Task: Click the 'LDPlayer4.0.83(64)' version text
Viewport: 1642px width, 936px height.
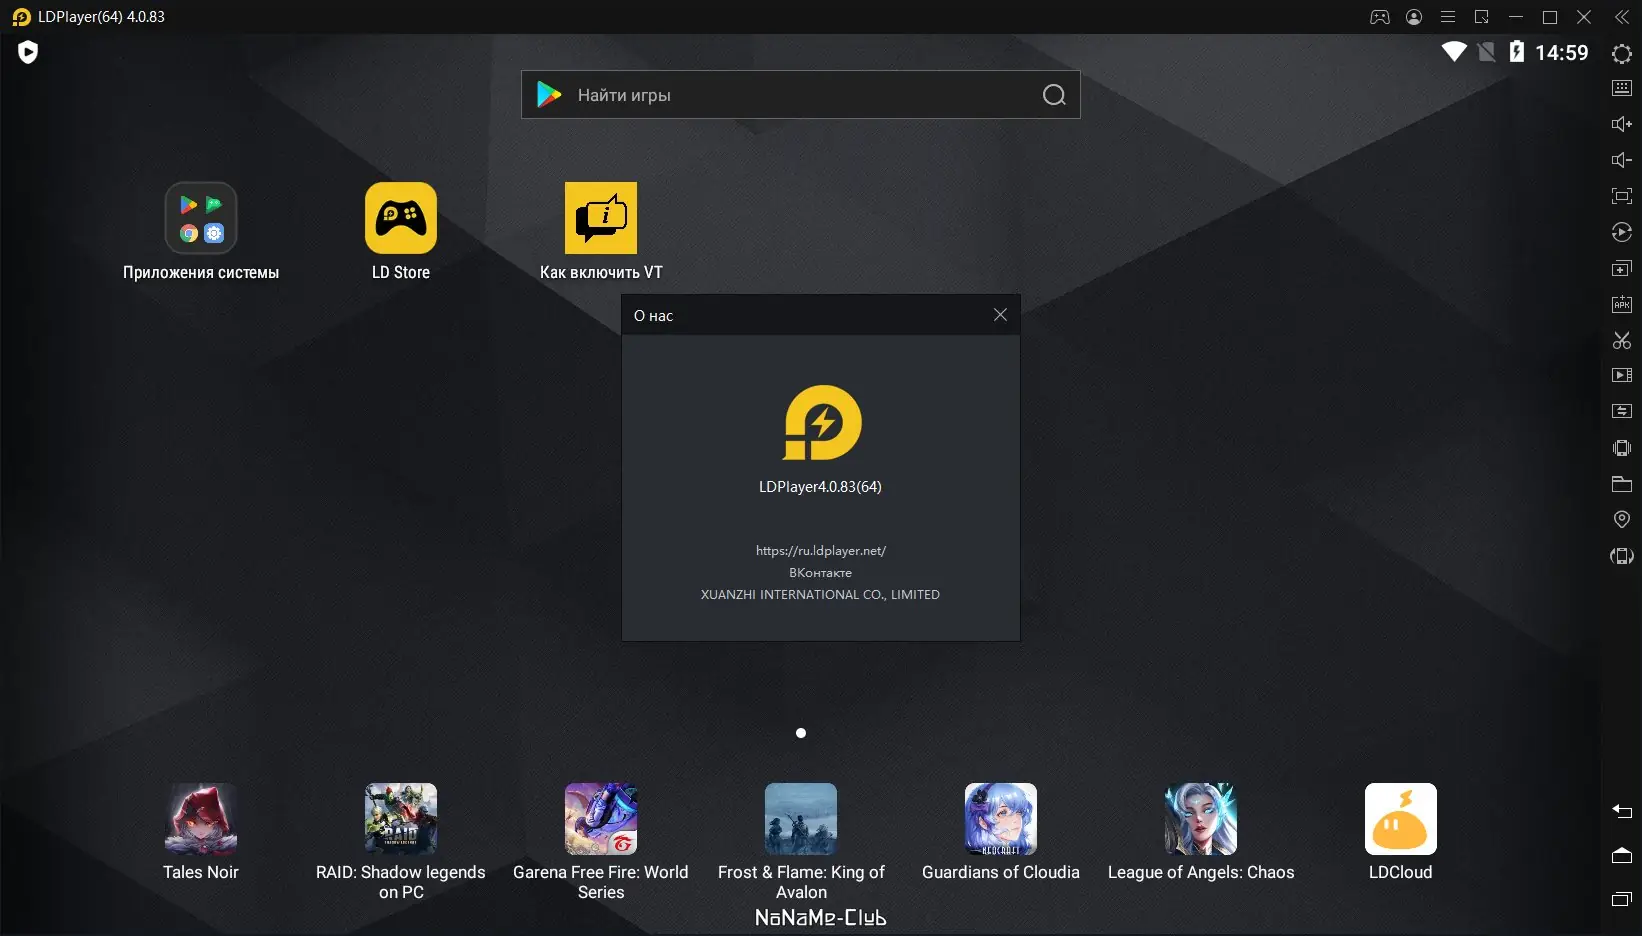Action: click(821, 487)
